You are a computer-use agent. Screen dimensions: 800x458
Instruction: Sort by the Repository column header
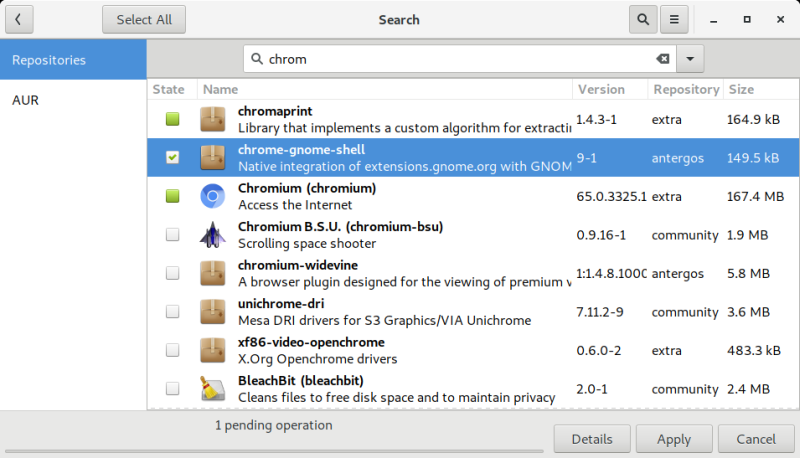tap(686, 89)
